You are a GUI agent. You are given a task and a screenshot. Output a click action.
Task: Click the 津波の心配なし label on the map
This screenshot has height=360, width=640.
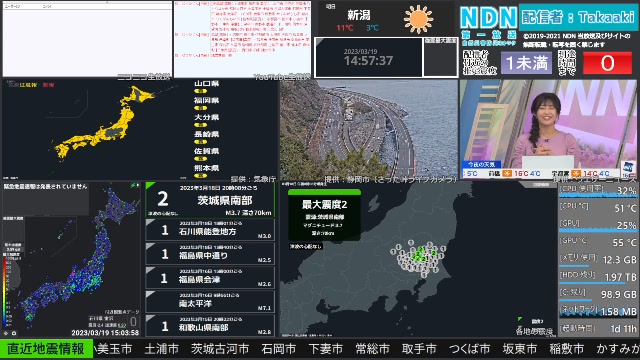point(306,247)
